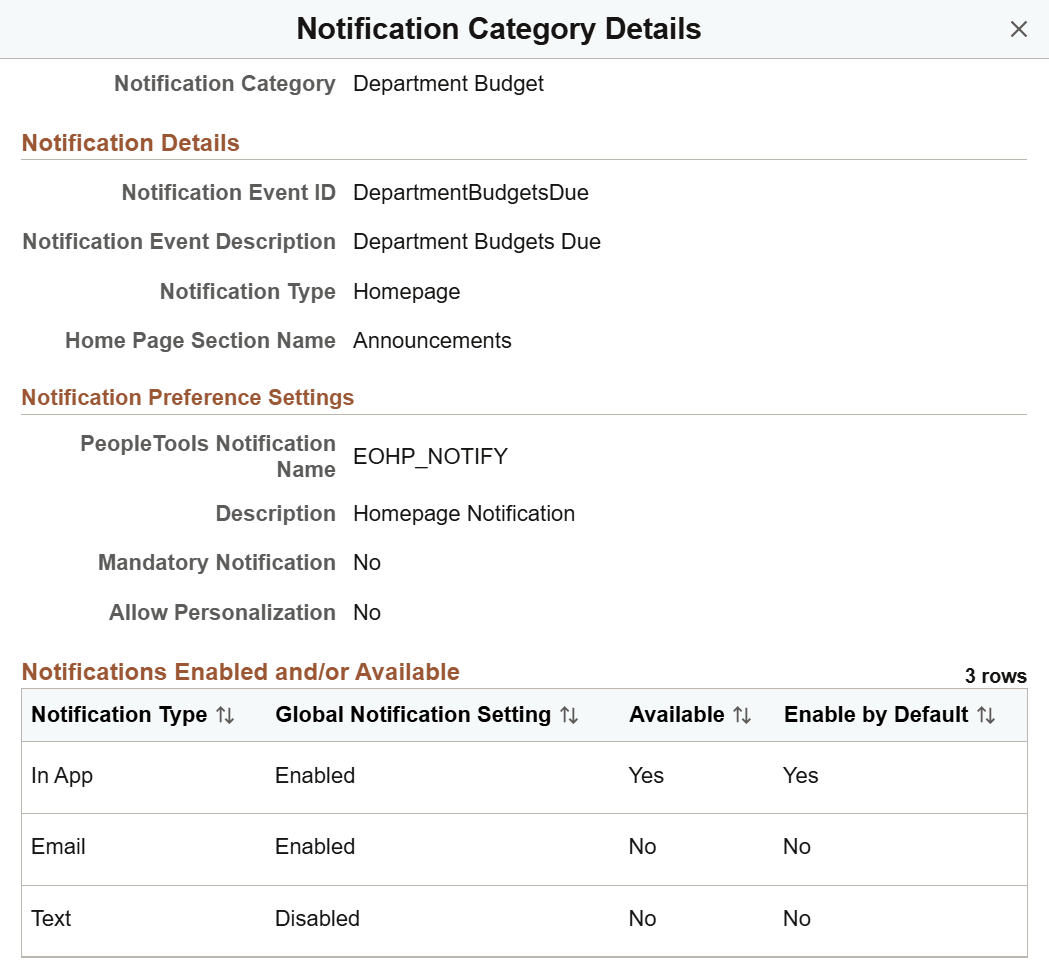
Task: Click the EOHP_NOTIFY notification name
Action: (429, 456)
